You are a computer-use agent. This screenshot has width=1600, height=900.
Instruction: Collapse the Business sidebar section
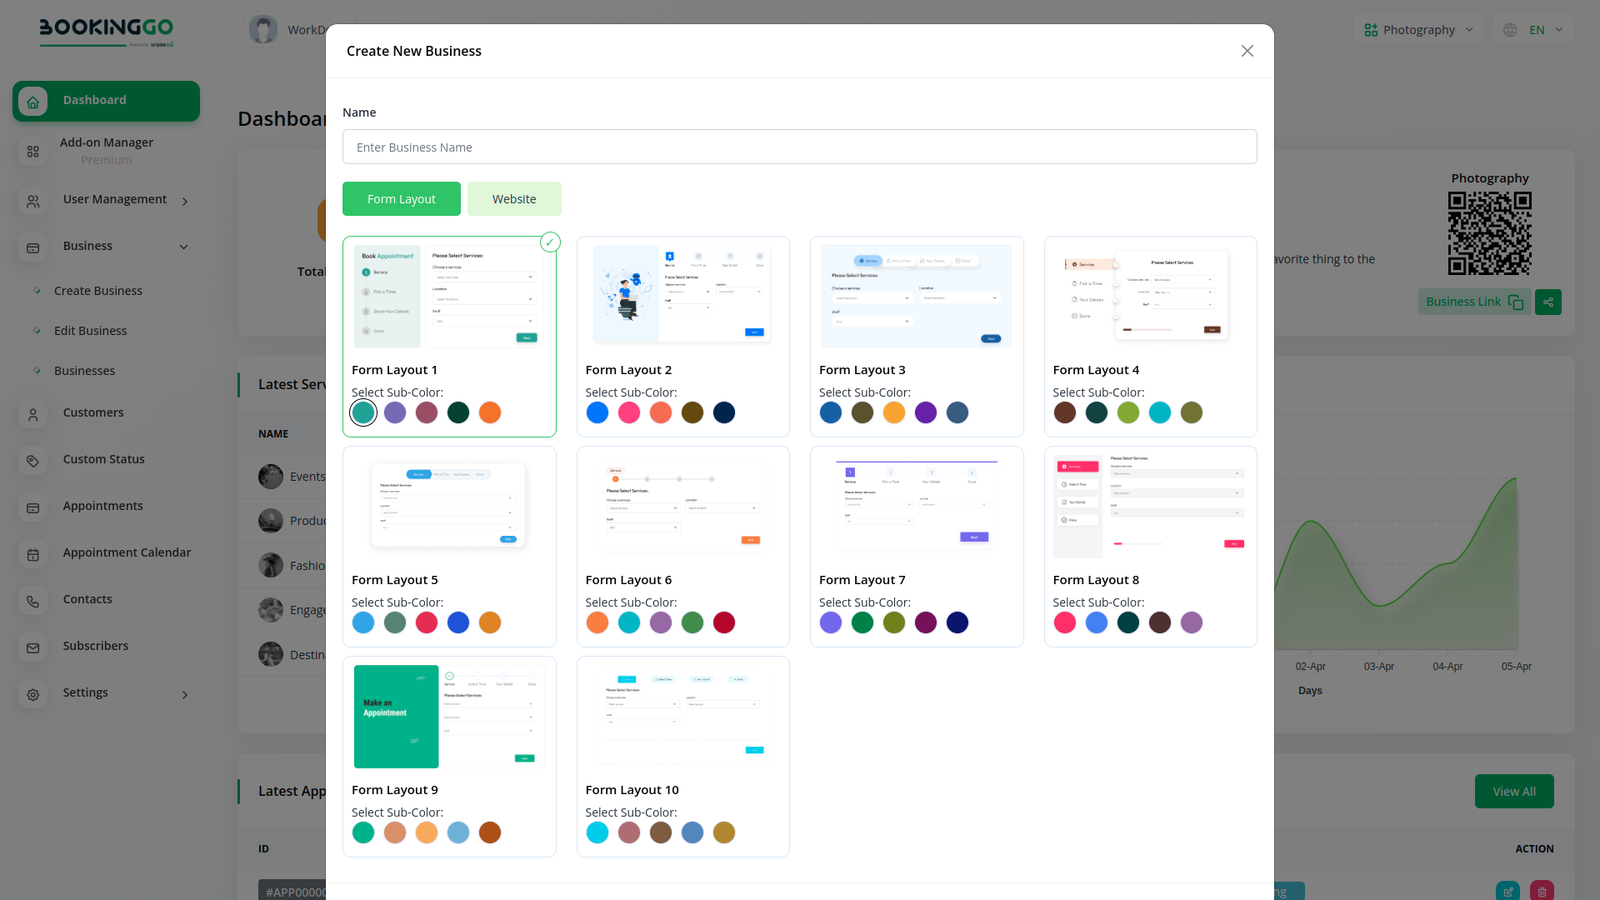[x=183, y=247]
